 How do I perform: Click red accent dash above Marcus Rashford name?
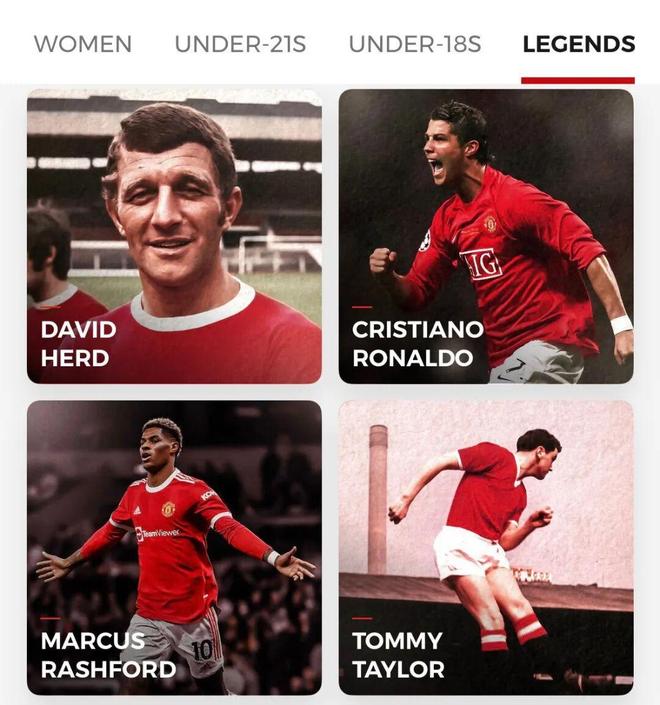pos(50,618)
